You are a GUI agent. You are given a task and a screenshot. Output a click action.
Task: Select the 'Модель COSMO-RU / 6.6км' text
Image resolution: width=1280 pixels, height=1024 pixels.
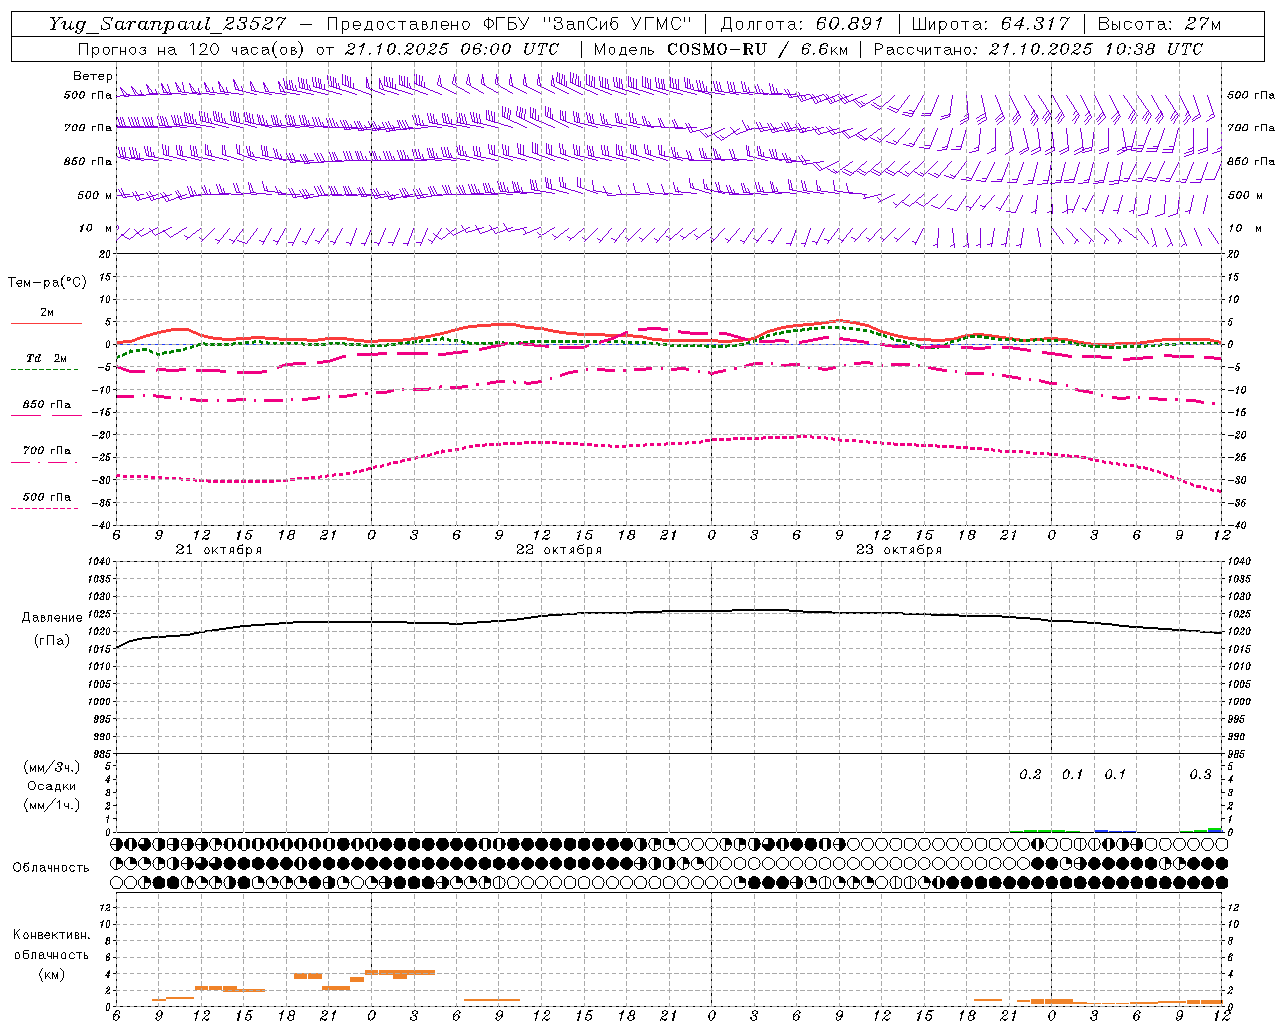click(x=720, y=49)
